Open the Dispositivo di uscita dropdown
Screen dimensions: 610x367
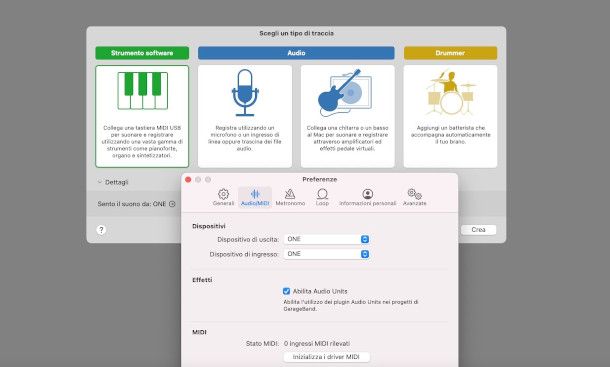coord(326,239)
